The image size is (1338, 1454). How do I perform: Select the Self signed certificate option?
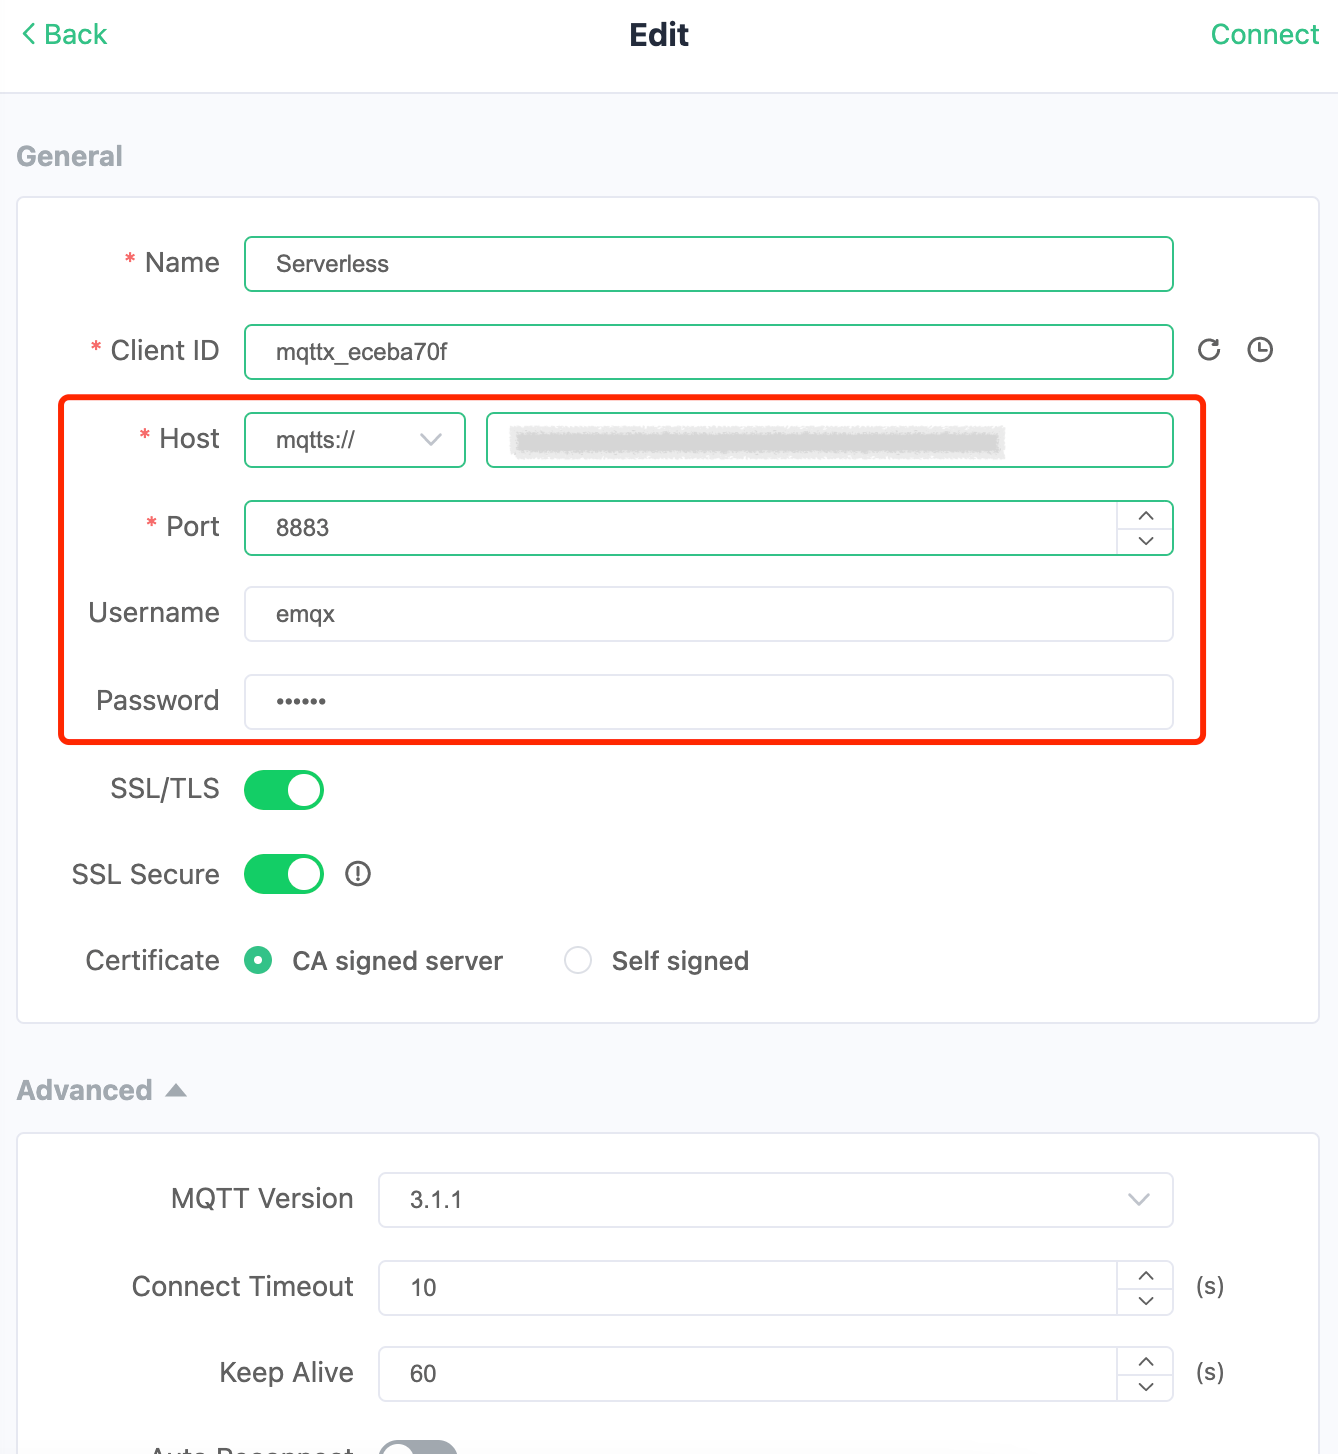click(x=579, y=961)
